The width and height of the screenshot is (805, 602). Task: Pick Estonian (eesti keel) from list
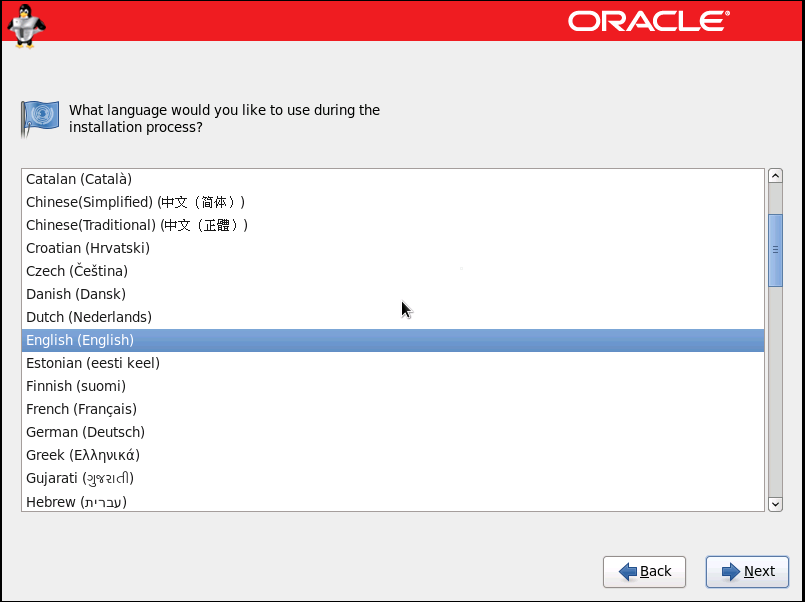[x=93, y=363]
